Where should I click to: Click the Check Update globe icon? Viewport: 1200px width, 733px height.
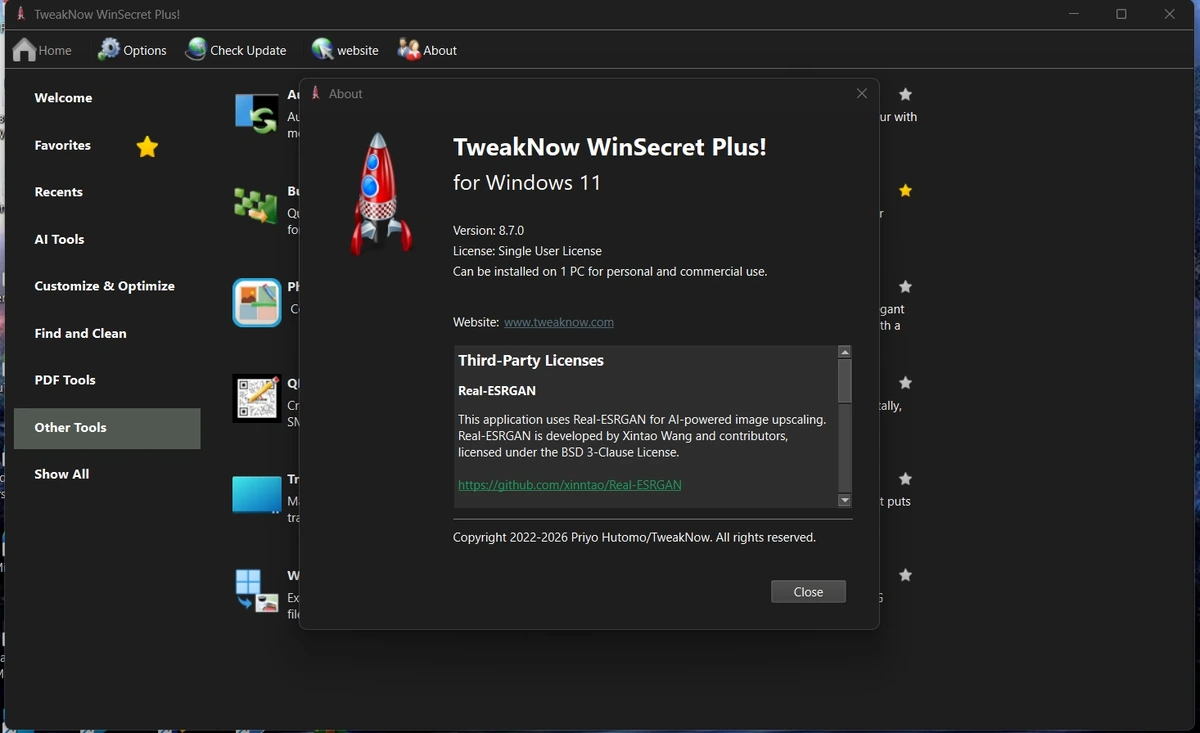click(196, 50)
